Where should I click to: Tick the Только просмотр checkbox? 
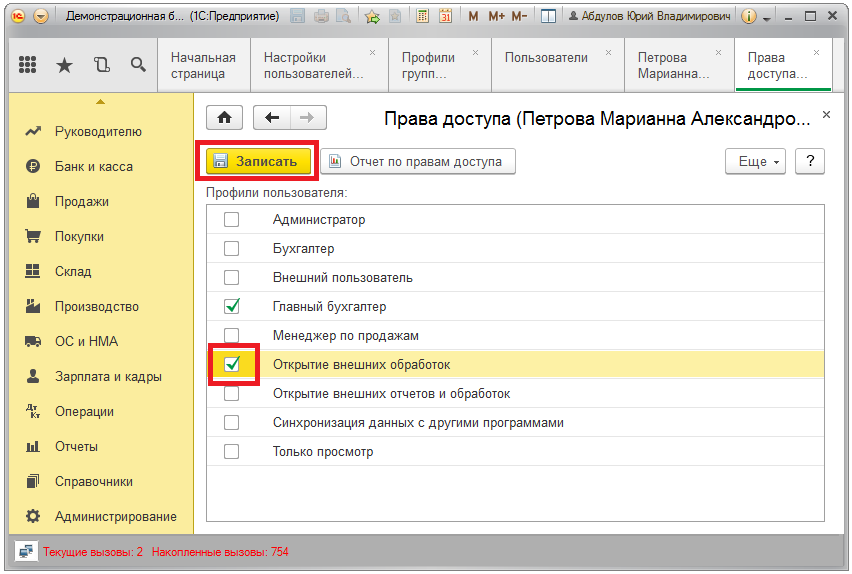(x=232, y=452)
